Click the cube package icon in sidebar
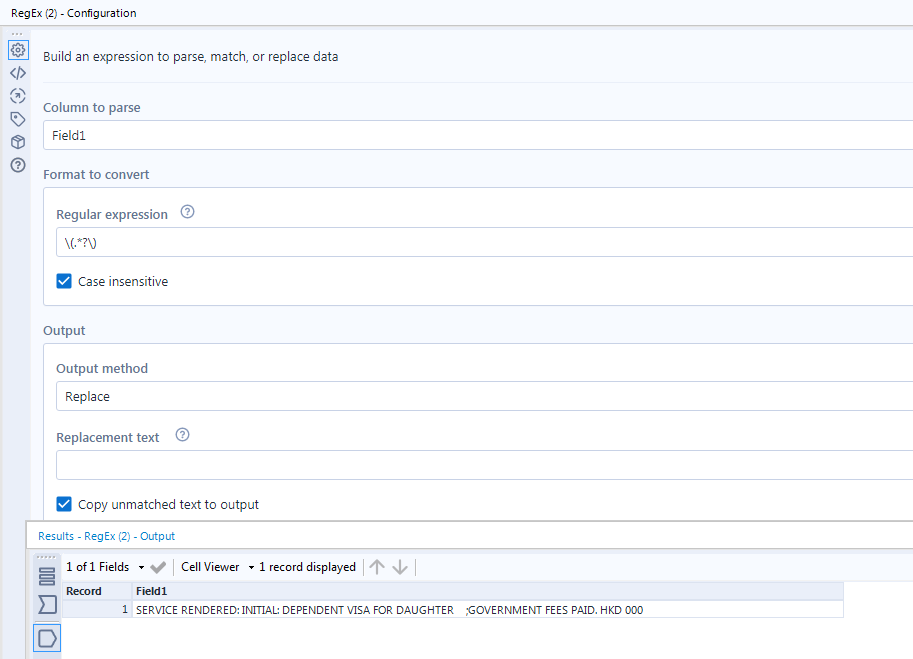Screen dimensions: 913x659 click(x=18, y=142)
